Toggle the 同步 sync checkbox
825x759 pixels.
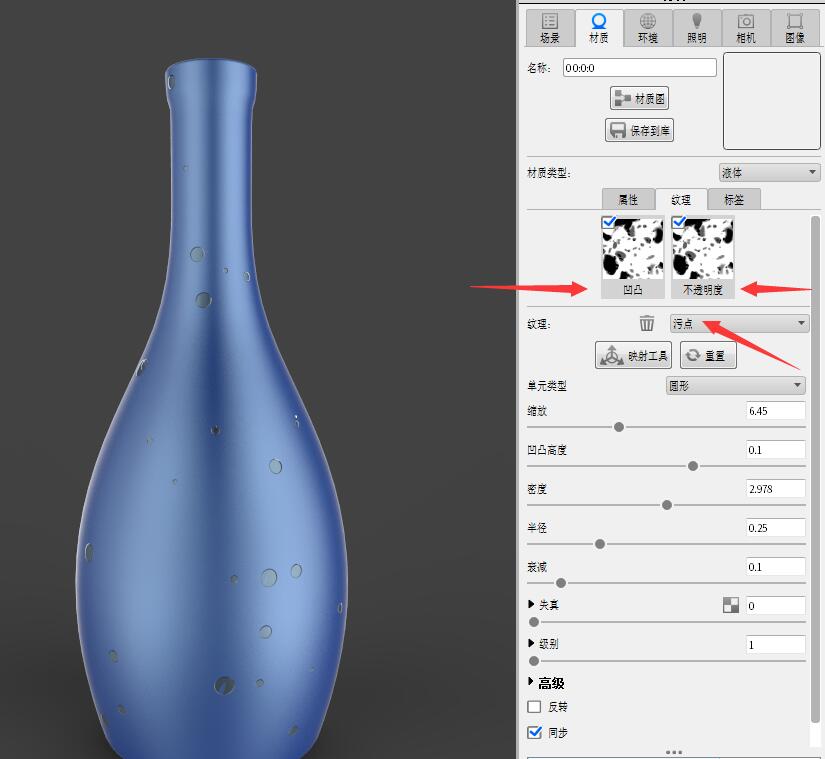tap(534, 732)
